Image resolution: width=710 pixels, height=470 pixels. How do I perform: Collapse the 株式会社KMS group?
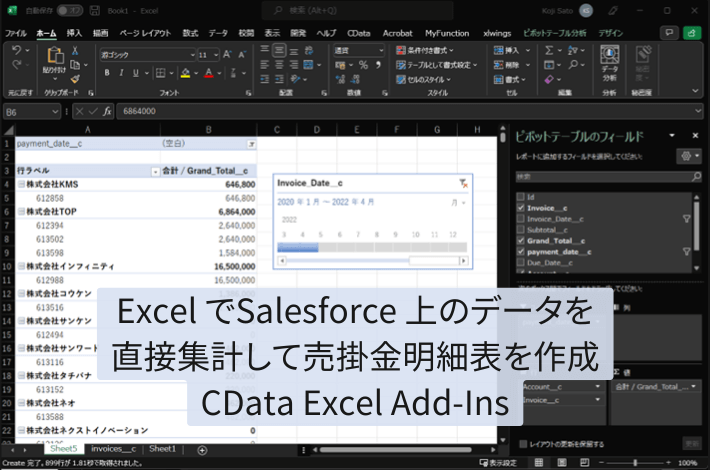point(21,184)
